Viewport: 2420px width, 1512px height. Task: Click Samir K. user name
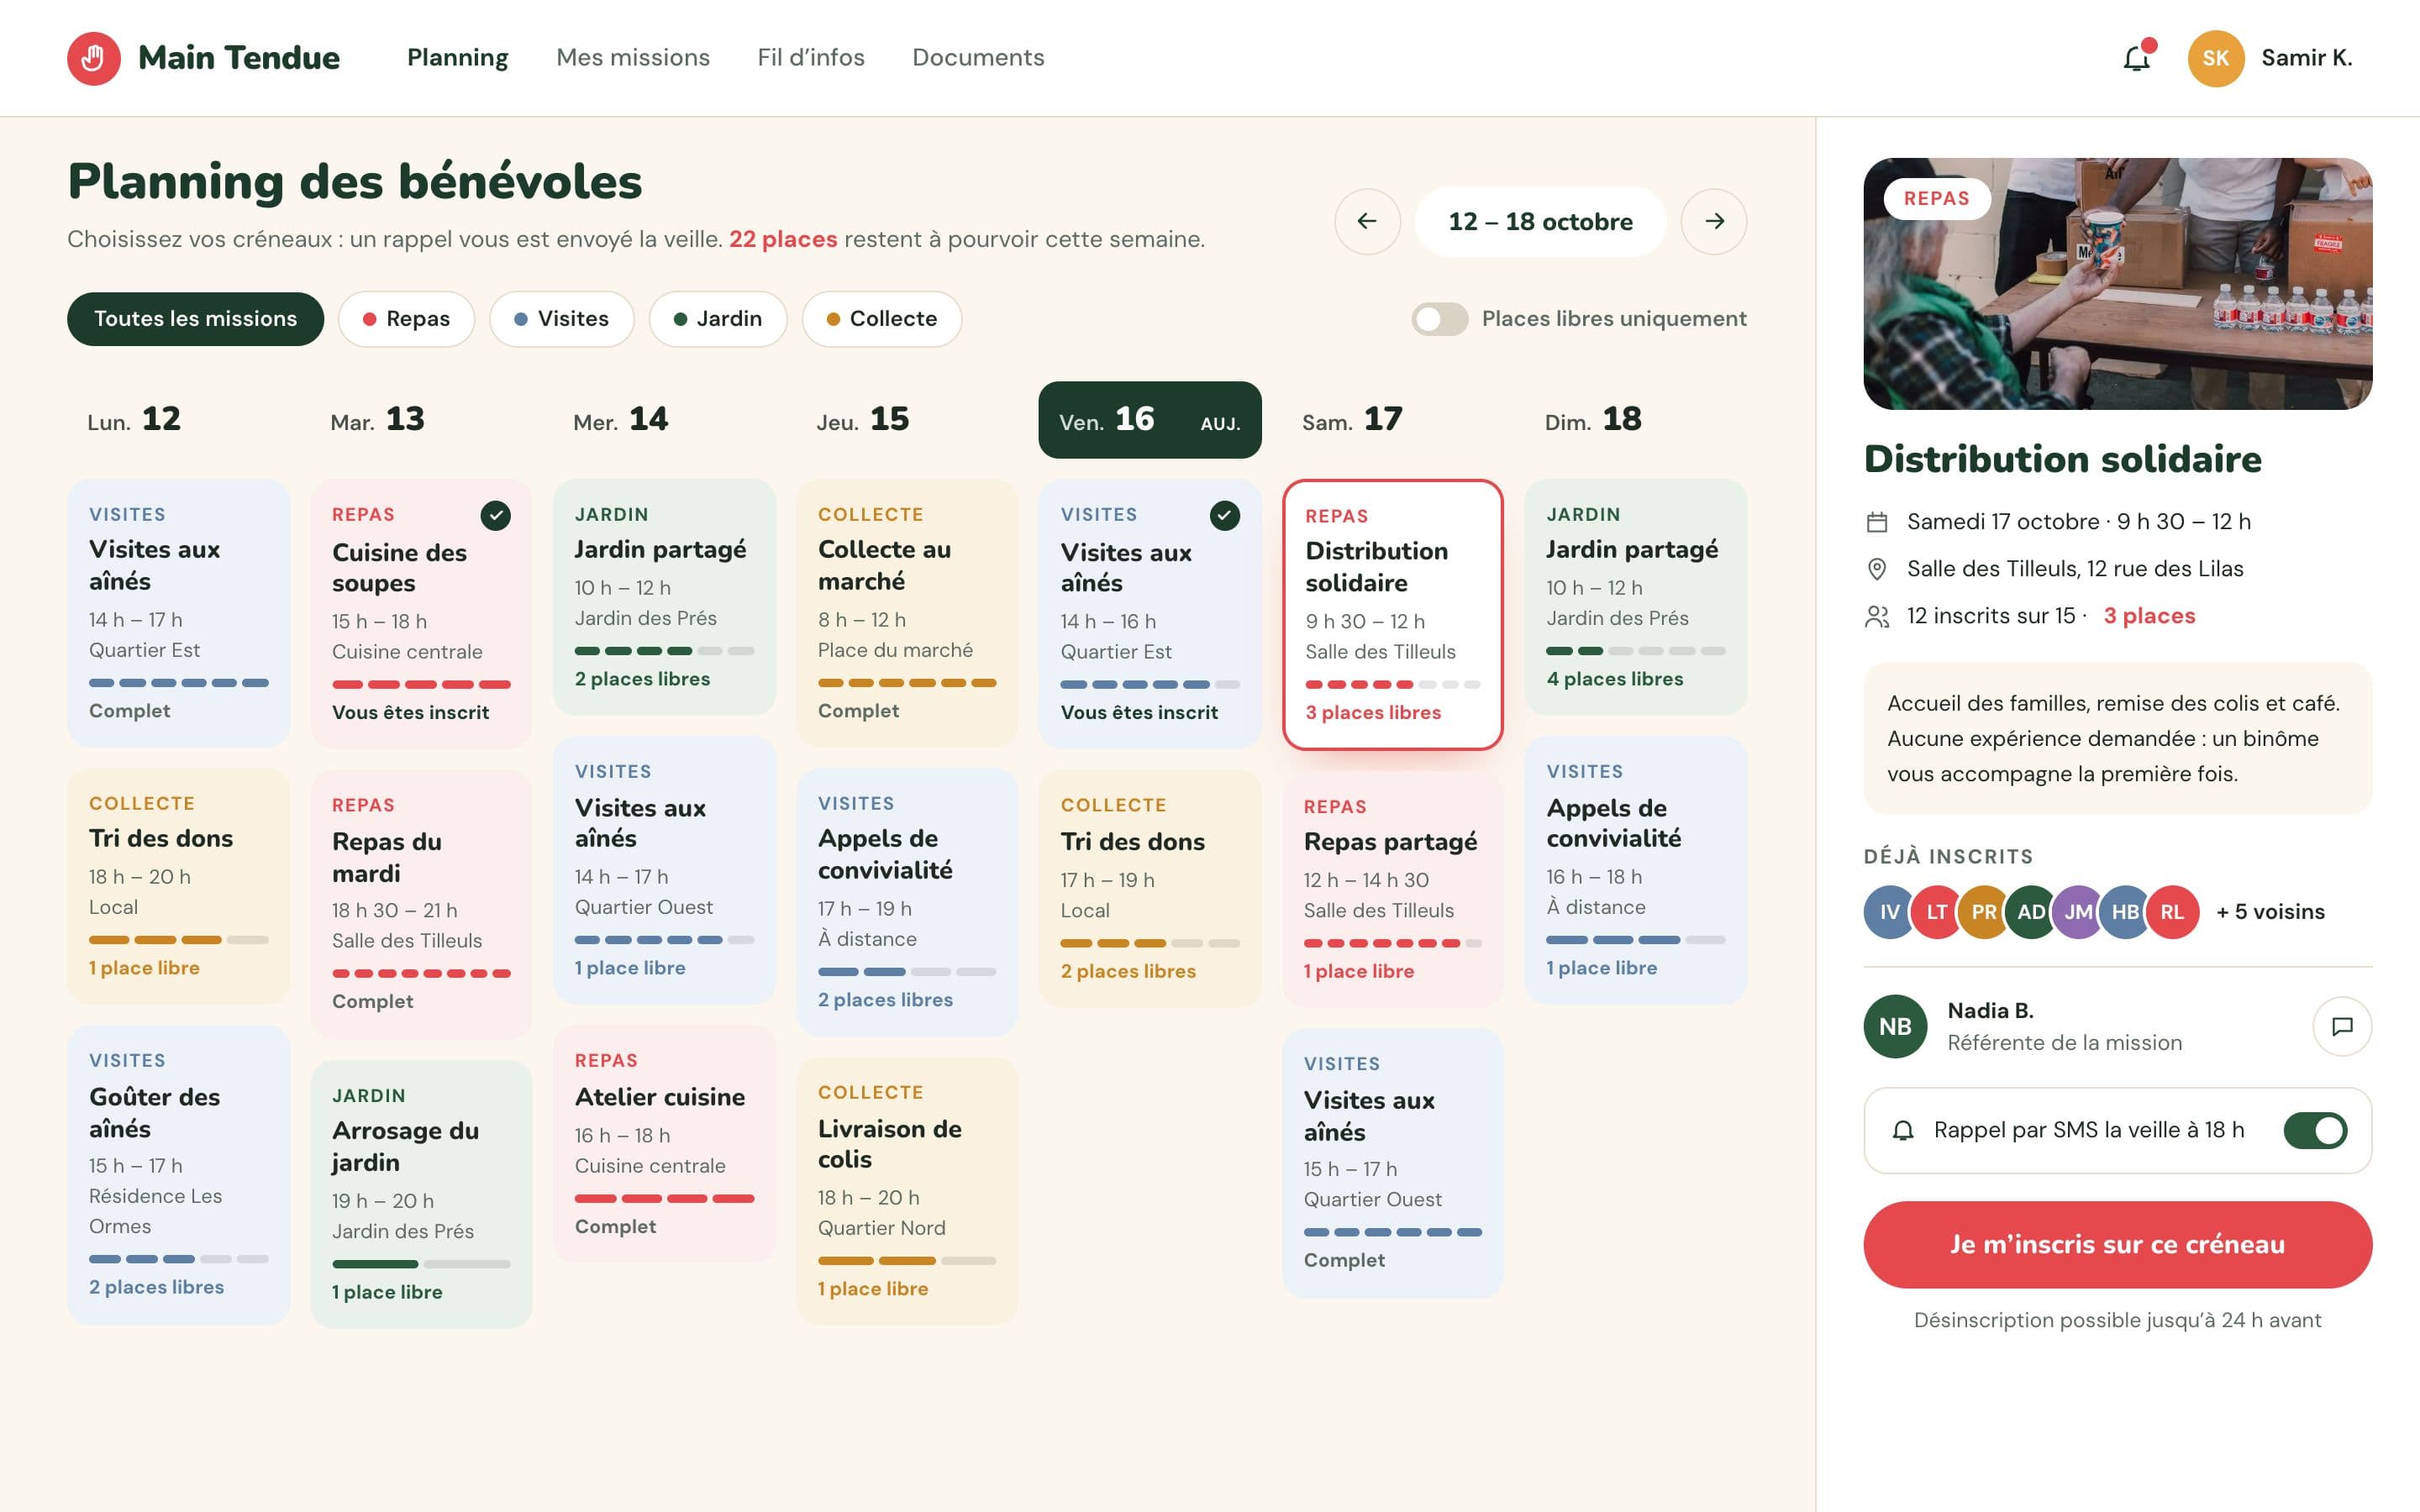(x=2306, y=58)
